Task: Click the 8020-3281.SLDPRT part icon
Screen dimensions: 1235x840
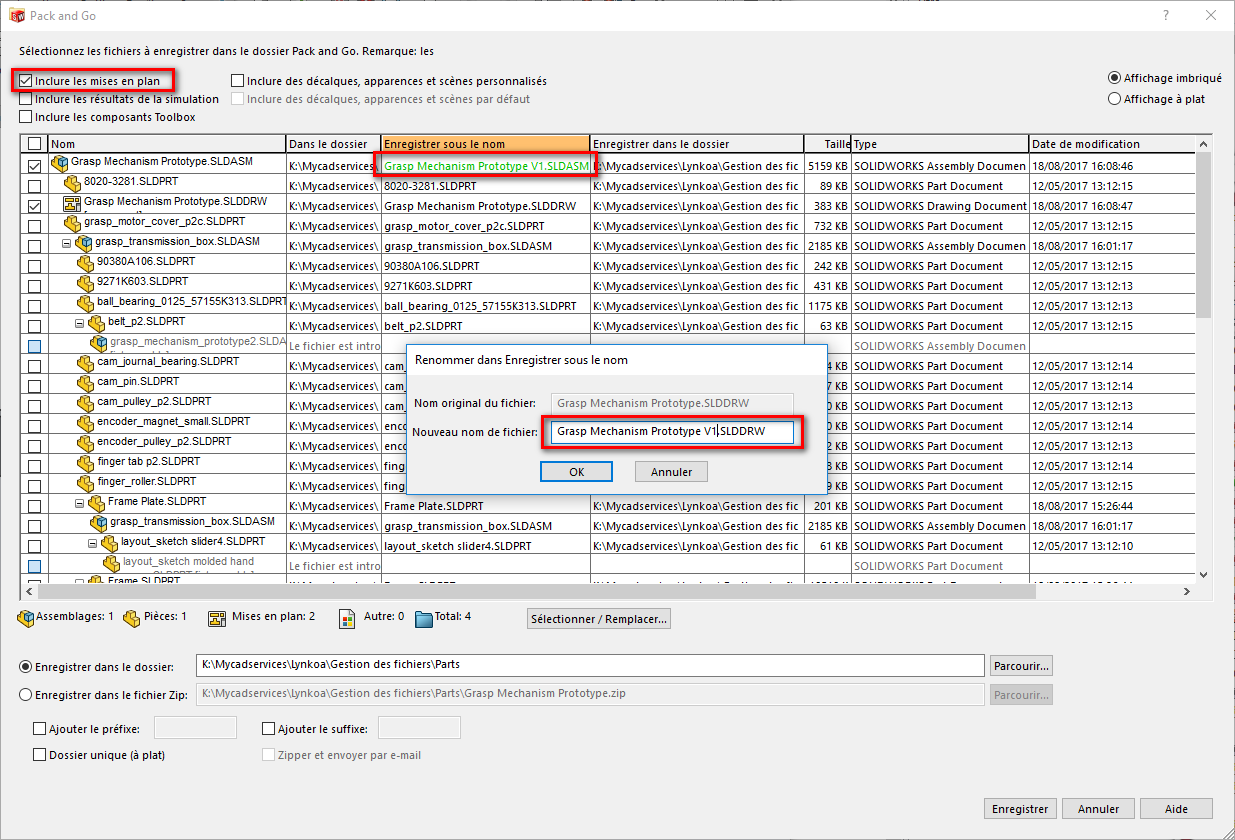Action: coord(72,184)
